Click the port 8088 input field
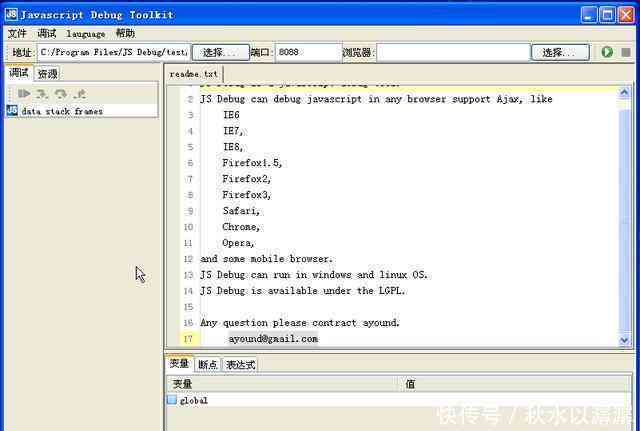Image resolution: width=640 pixels, height=431 pixels. click(x=308, y=52)
